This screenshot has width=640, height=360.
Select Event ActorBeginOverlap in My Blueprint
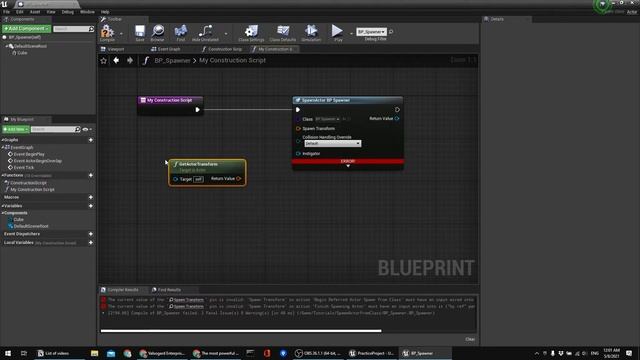click(37, 161)
